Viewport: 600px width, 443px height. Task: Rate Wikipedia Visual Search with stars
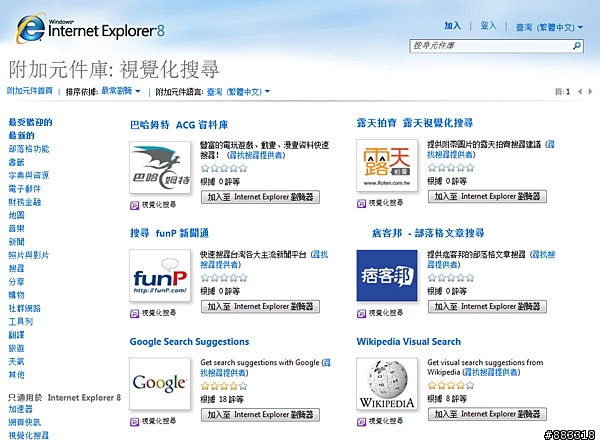click(451, 385)
